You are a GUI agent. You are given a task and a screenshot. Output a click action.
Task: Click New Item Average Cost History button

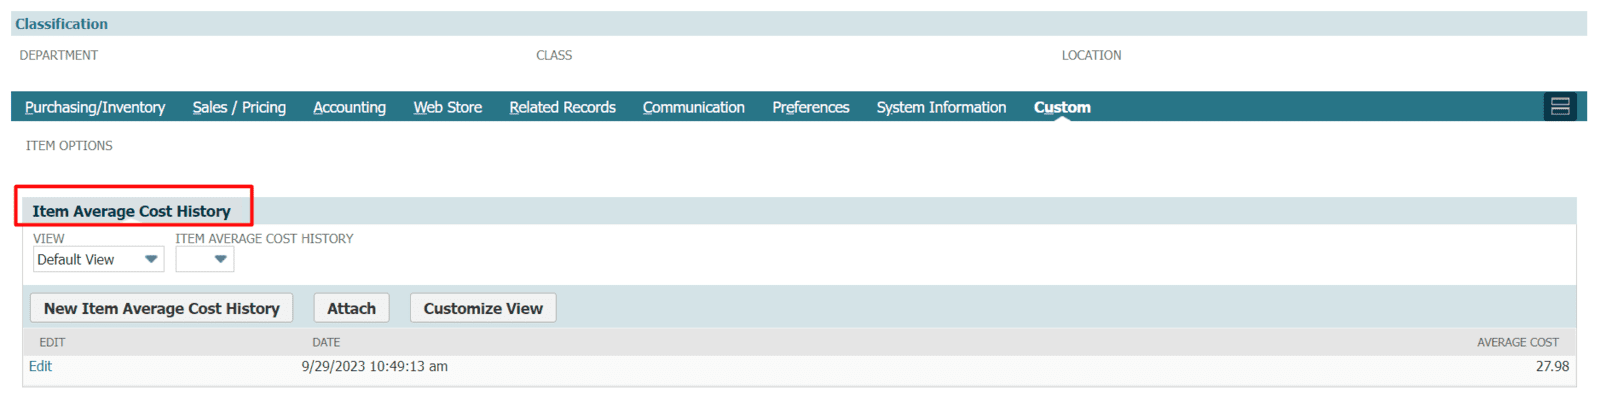tap(161, 308)
